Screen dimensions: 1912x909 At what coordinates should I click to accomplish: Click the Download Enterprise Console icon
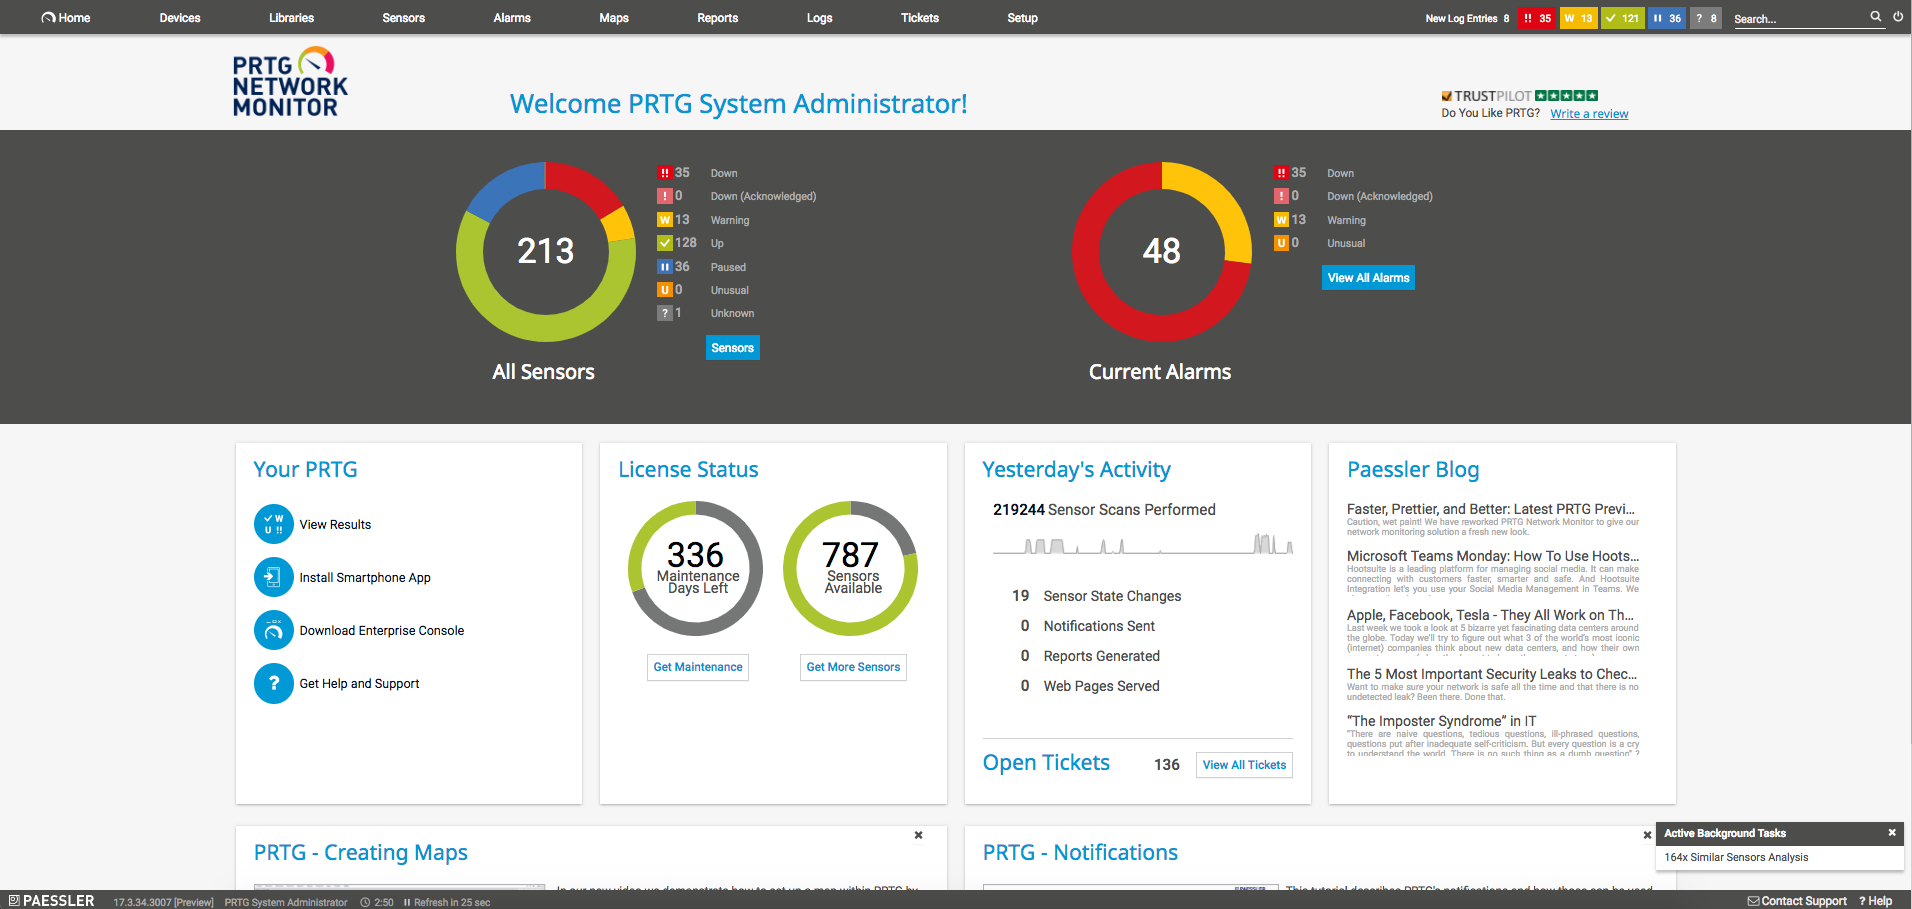tap(273, 630)
